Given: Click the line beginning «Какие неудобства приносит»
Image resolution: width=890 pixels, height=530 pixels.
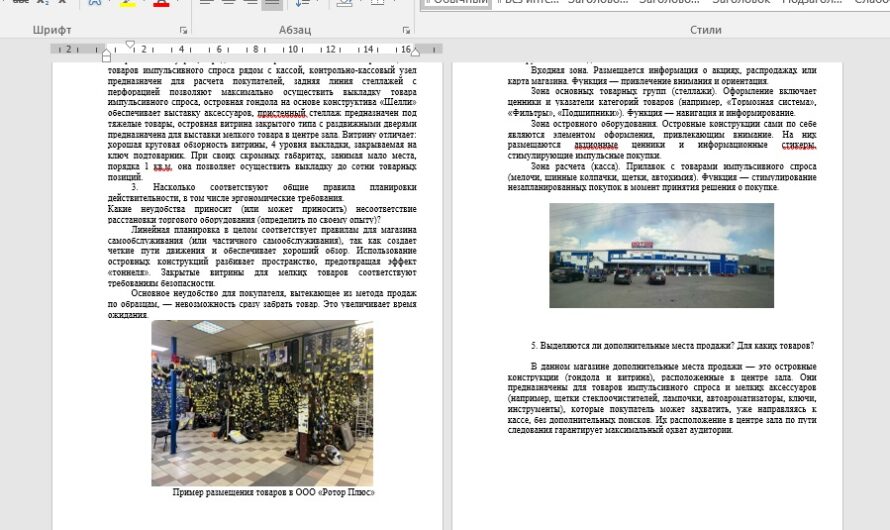Looking at the screenshot, I should click(262, 209).
